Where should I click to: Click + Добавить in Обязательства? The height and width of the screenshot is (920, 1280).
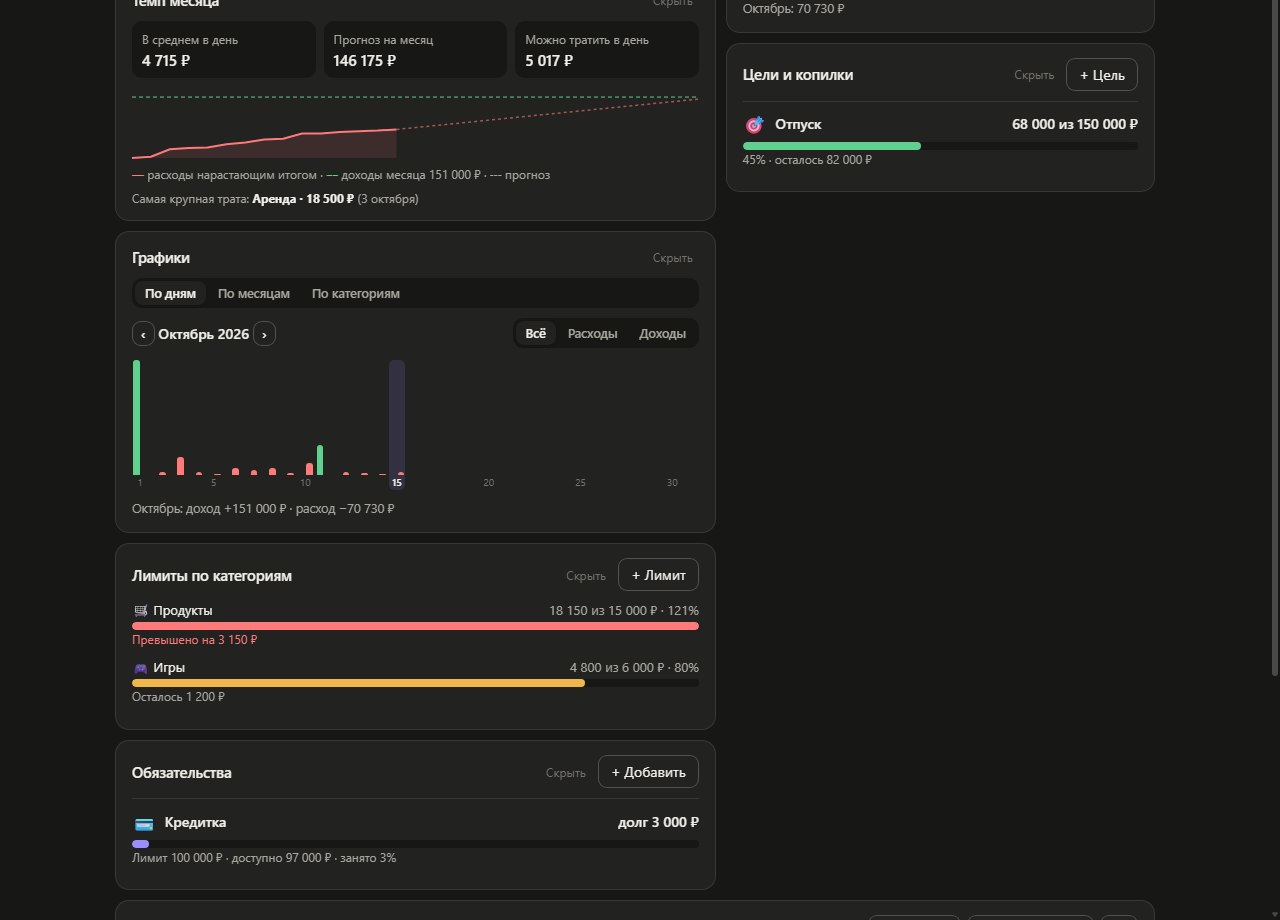coord(648,772)
